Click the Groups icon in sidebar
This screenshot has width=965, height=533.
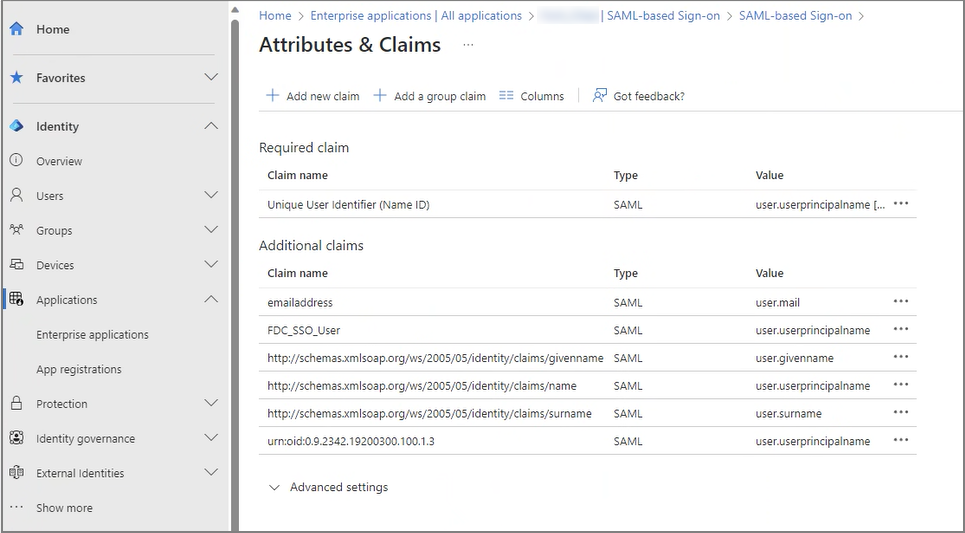16,230
